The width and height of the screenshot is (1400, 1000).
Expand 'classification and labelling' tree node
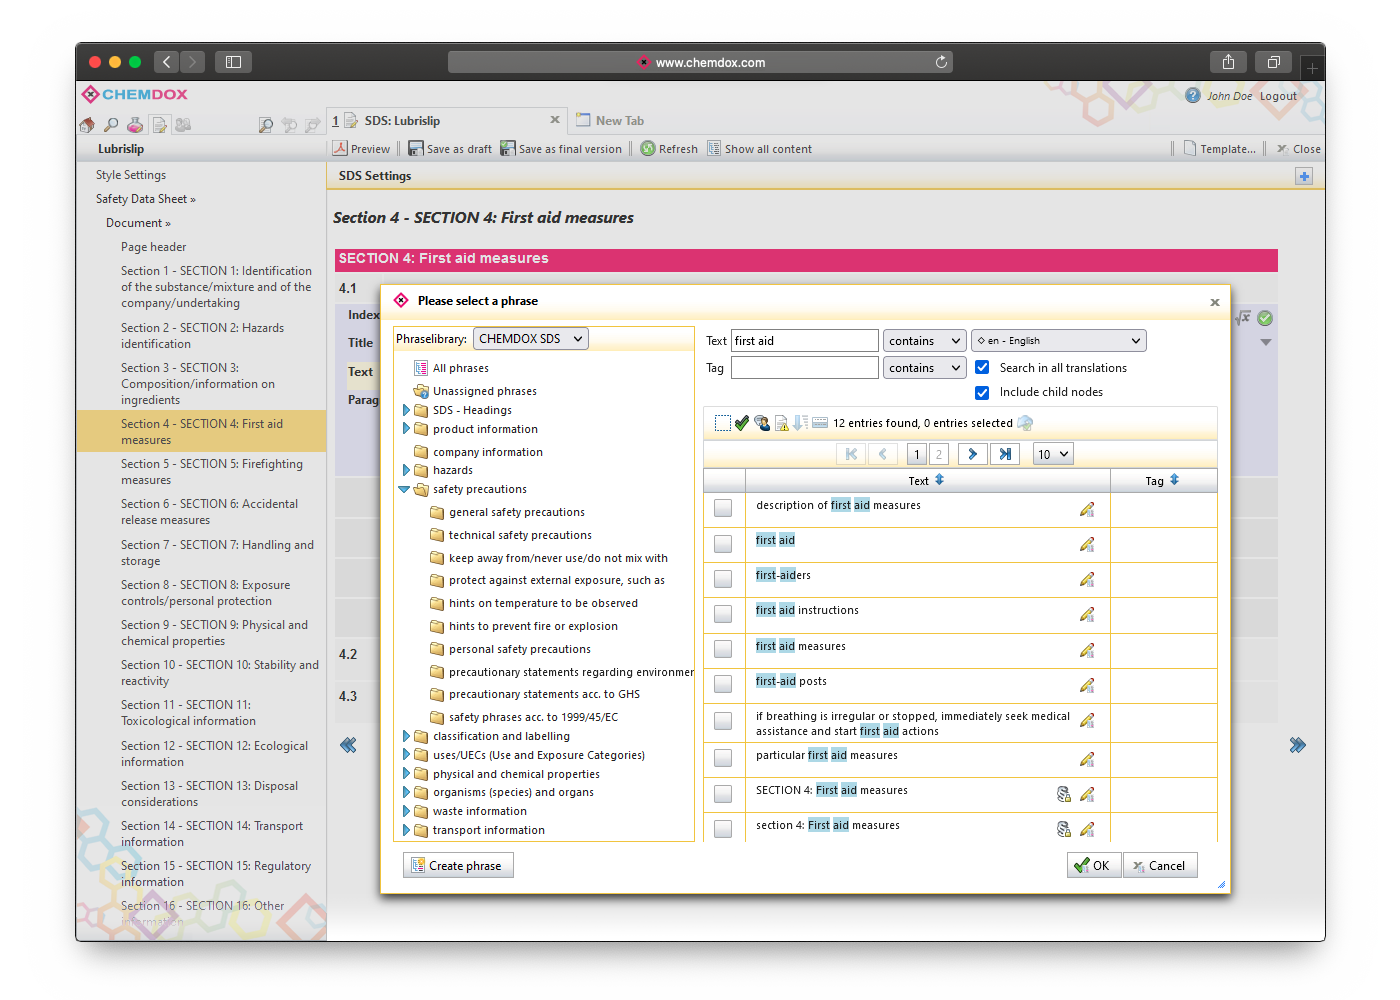point(406,736)
